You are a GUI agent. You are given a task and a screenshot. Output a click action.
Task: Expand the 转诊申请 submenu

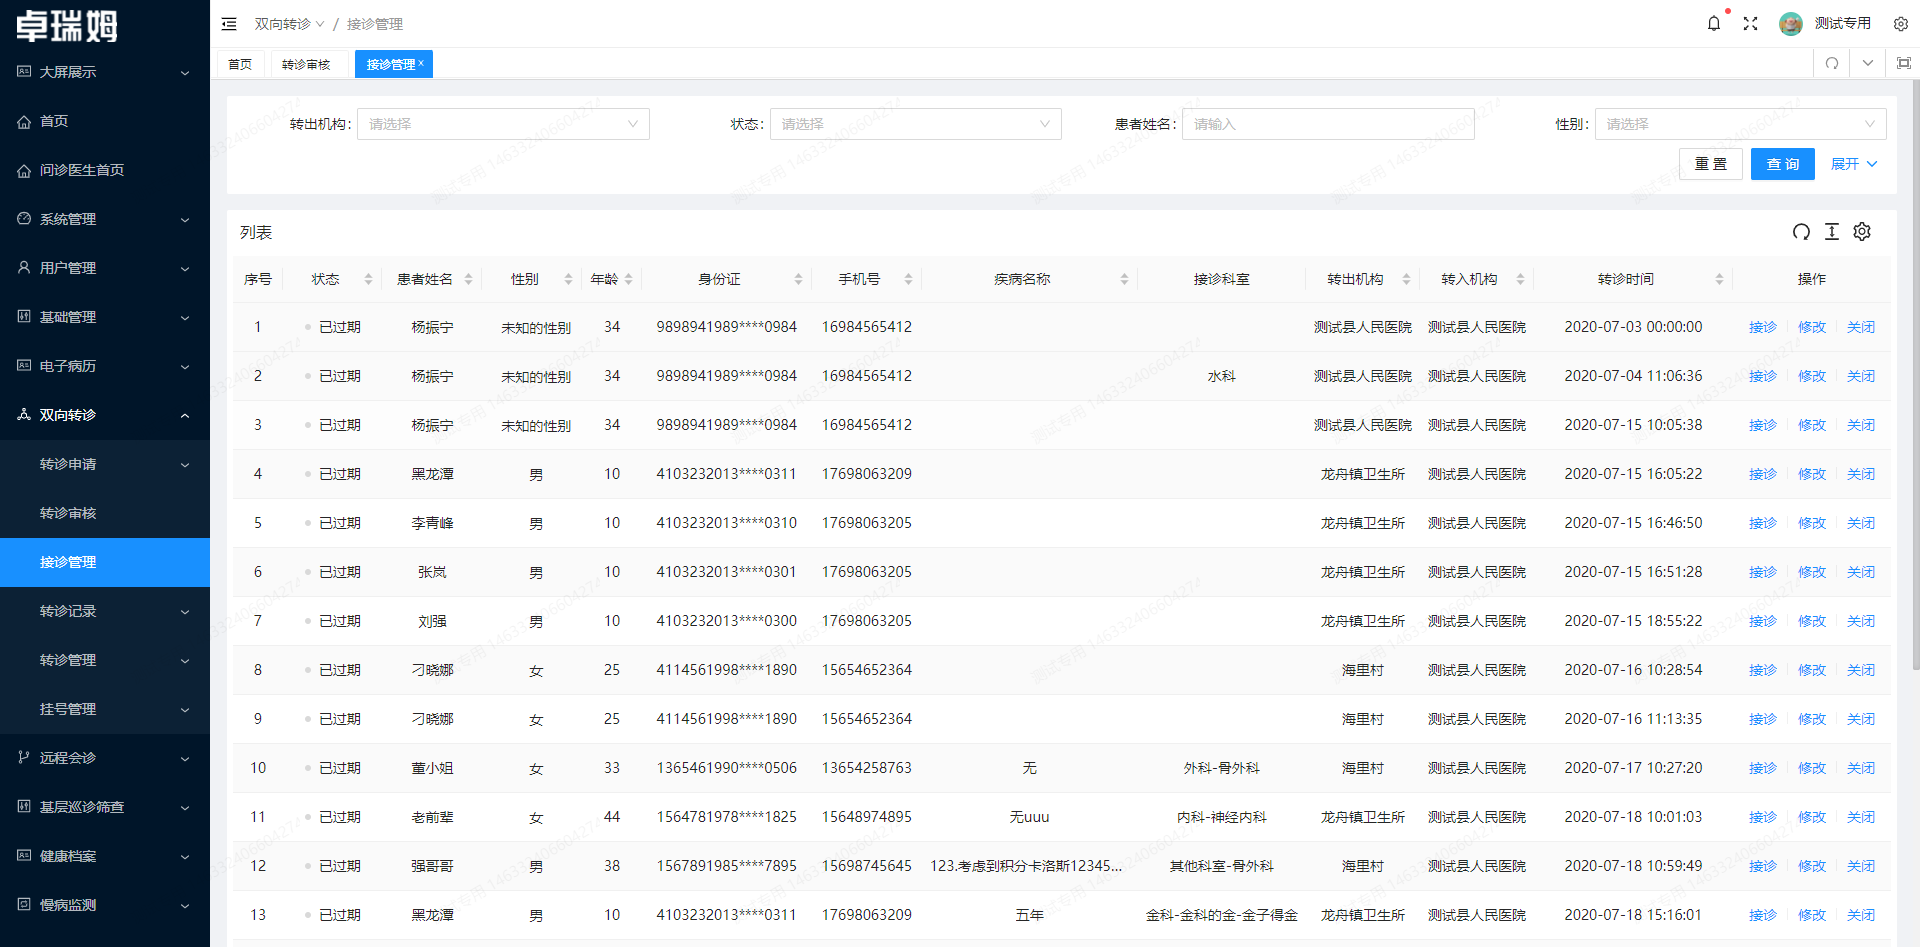[105, 464]
